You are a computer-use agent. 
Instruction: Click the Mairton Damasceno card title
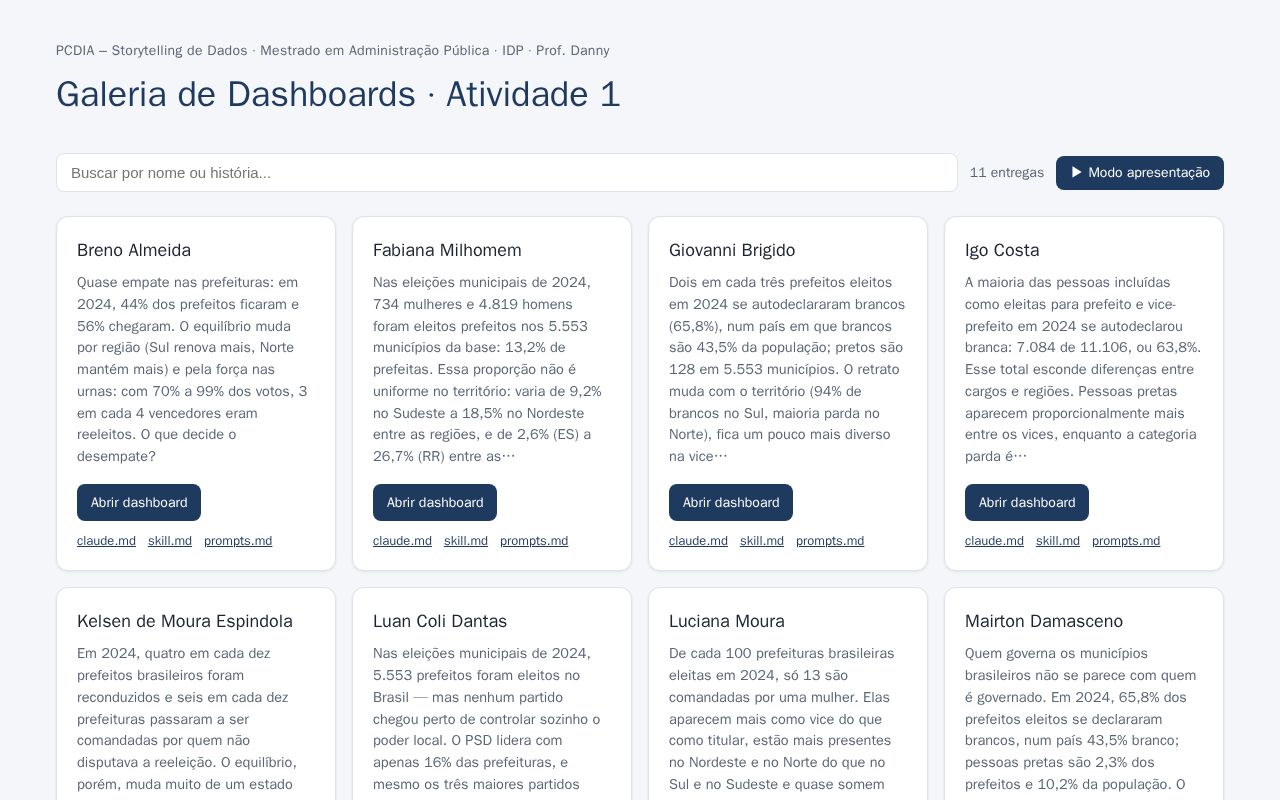click(x=1044, y=621)
